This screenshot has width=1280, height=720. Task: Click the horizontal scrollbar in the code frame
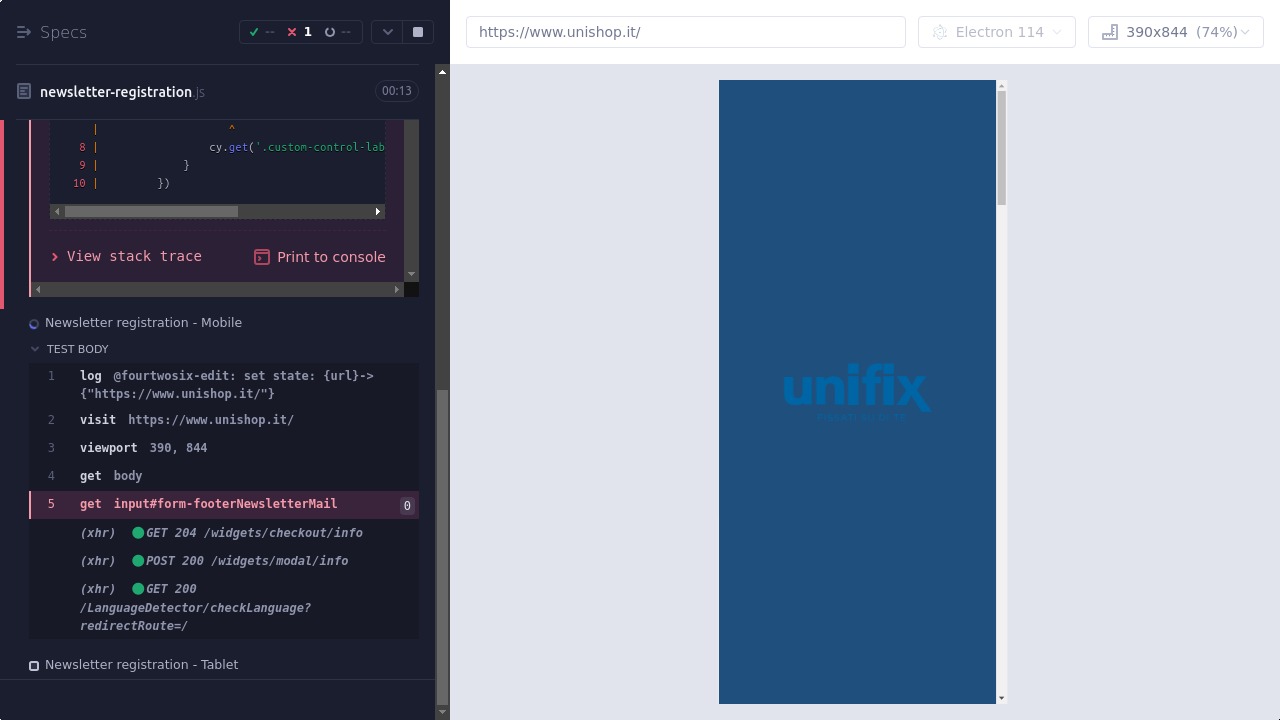152,212
